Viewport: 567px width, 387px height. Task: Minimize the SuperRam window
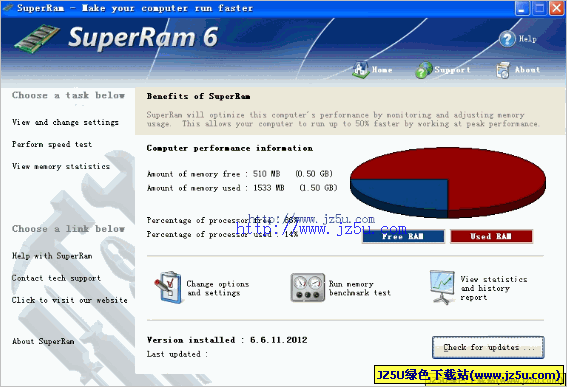pos(522,8)
